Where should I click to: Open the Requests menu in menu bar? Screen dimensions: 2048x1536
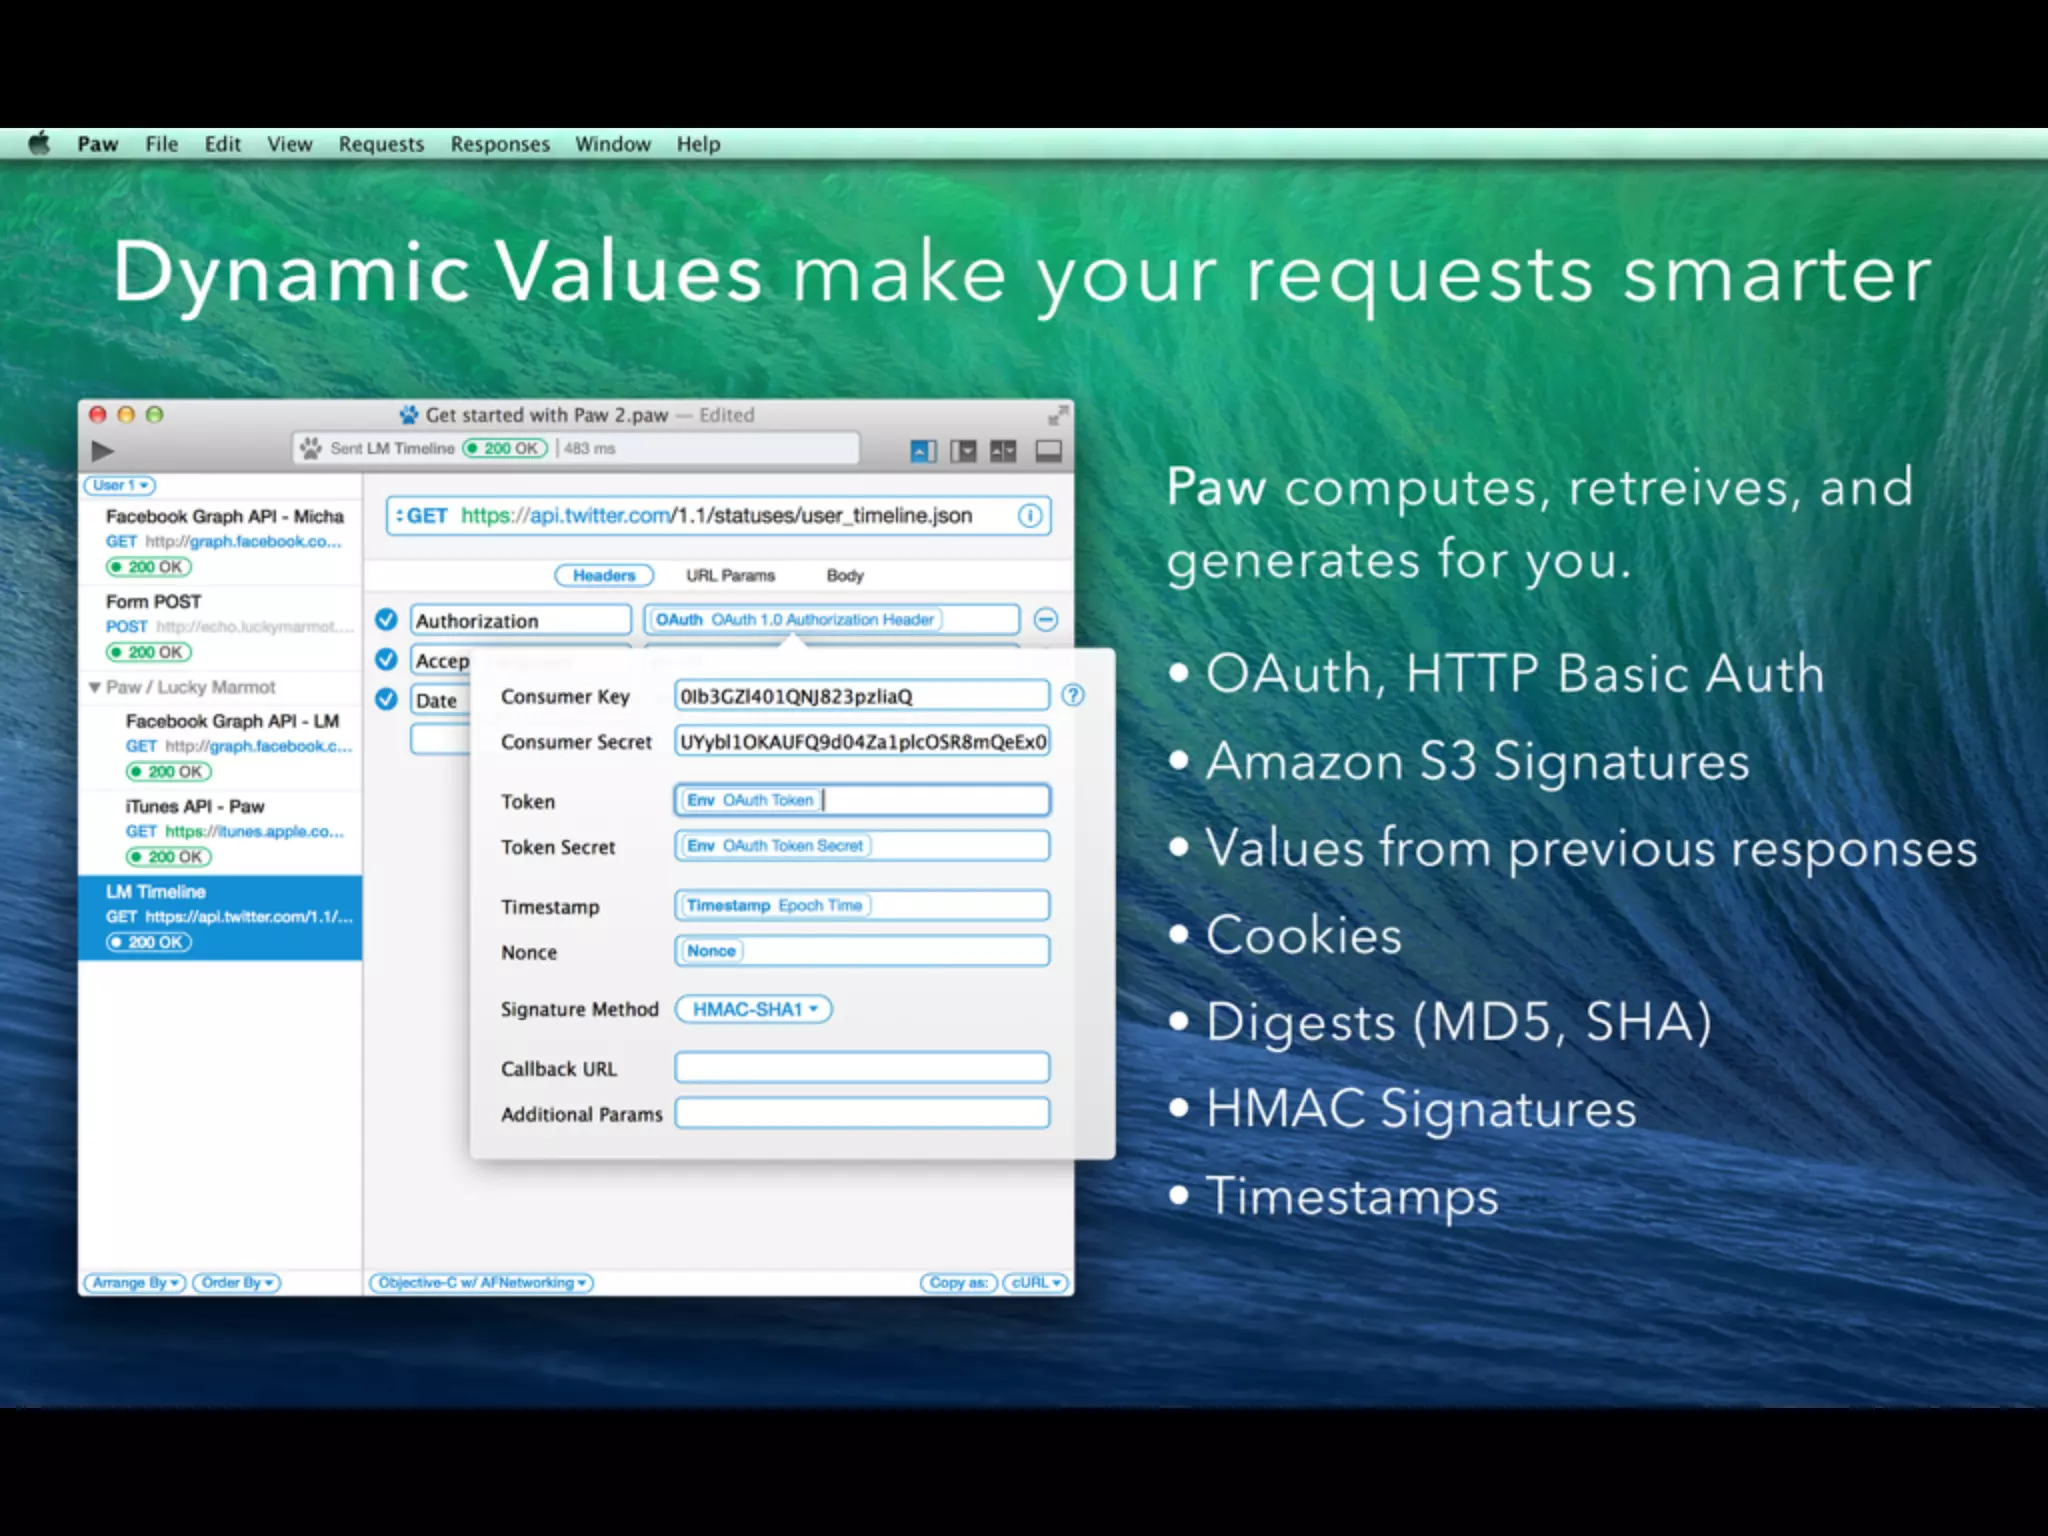pos(381,144)
